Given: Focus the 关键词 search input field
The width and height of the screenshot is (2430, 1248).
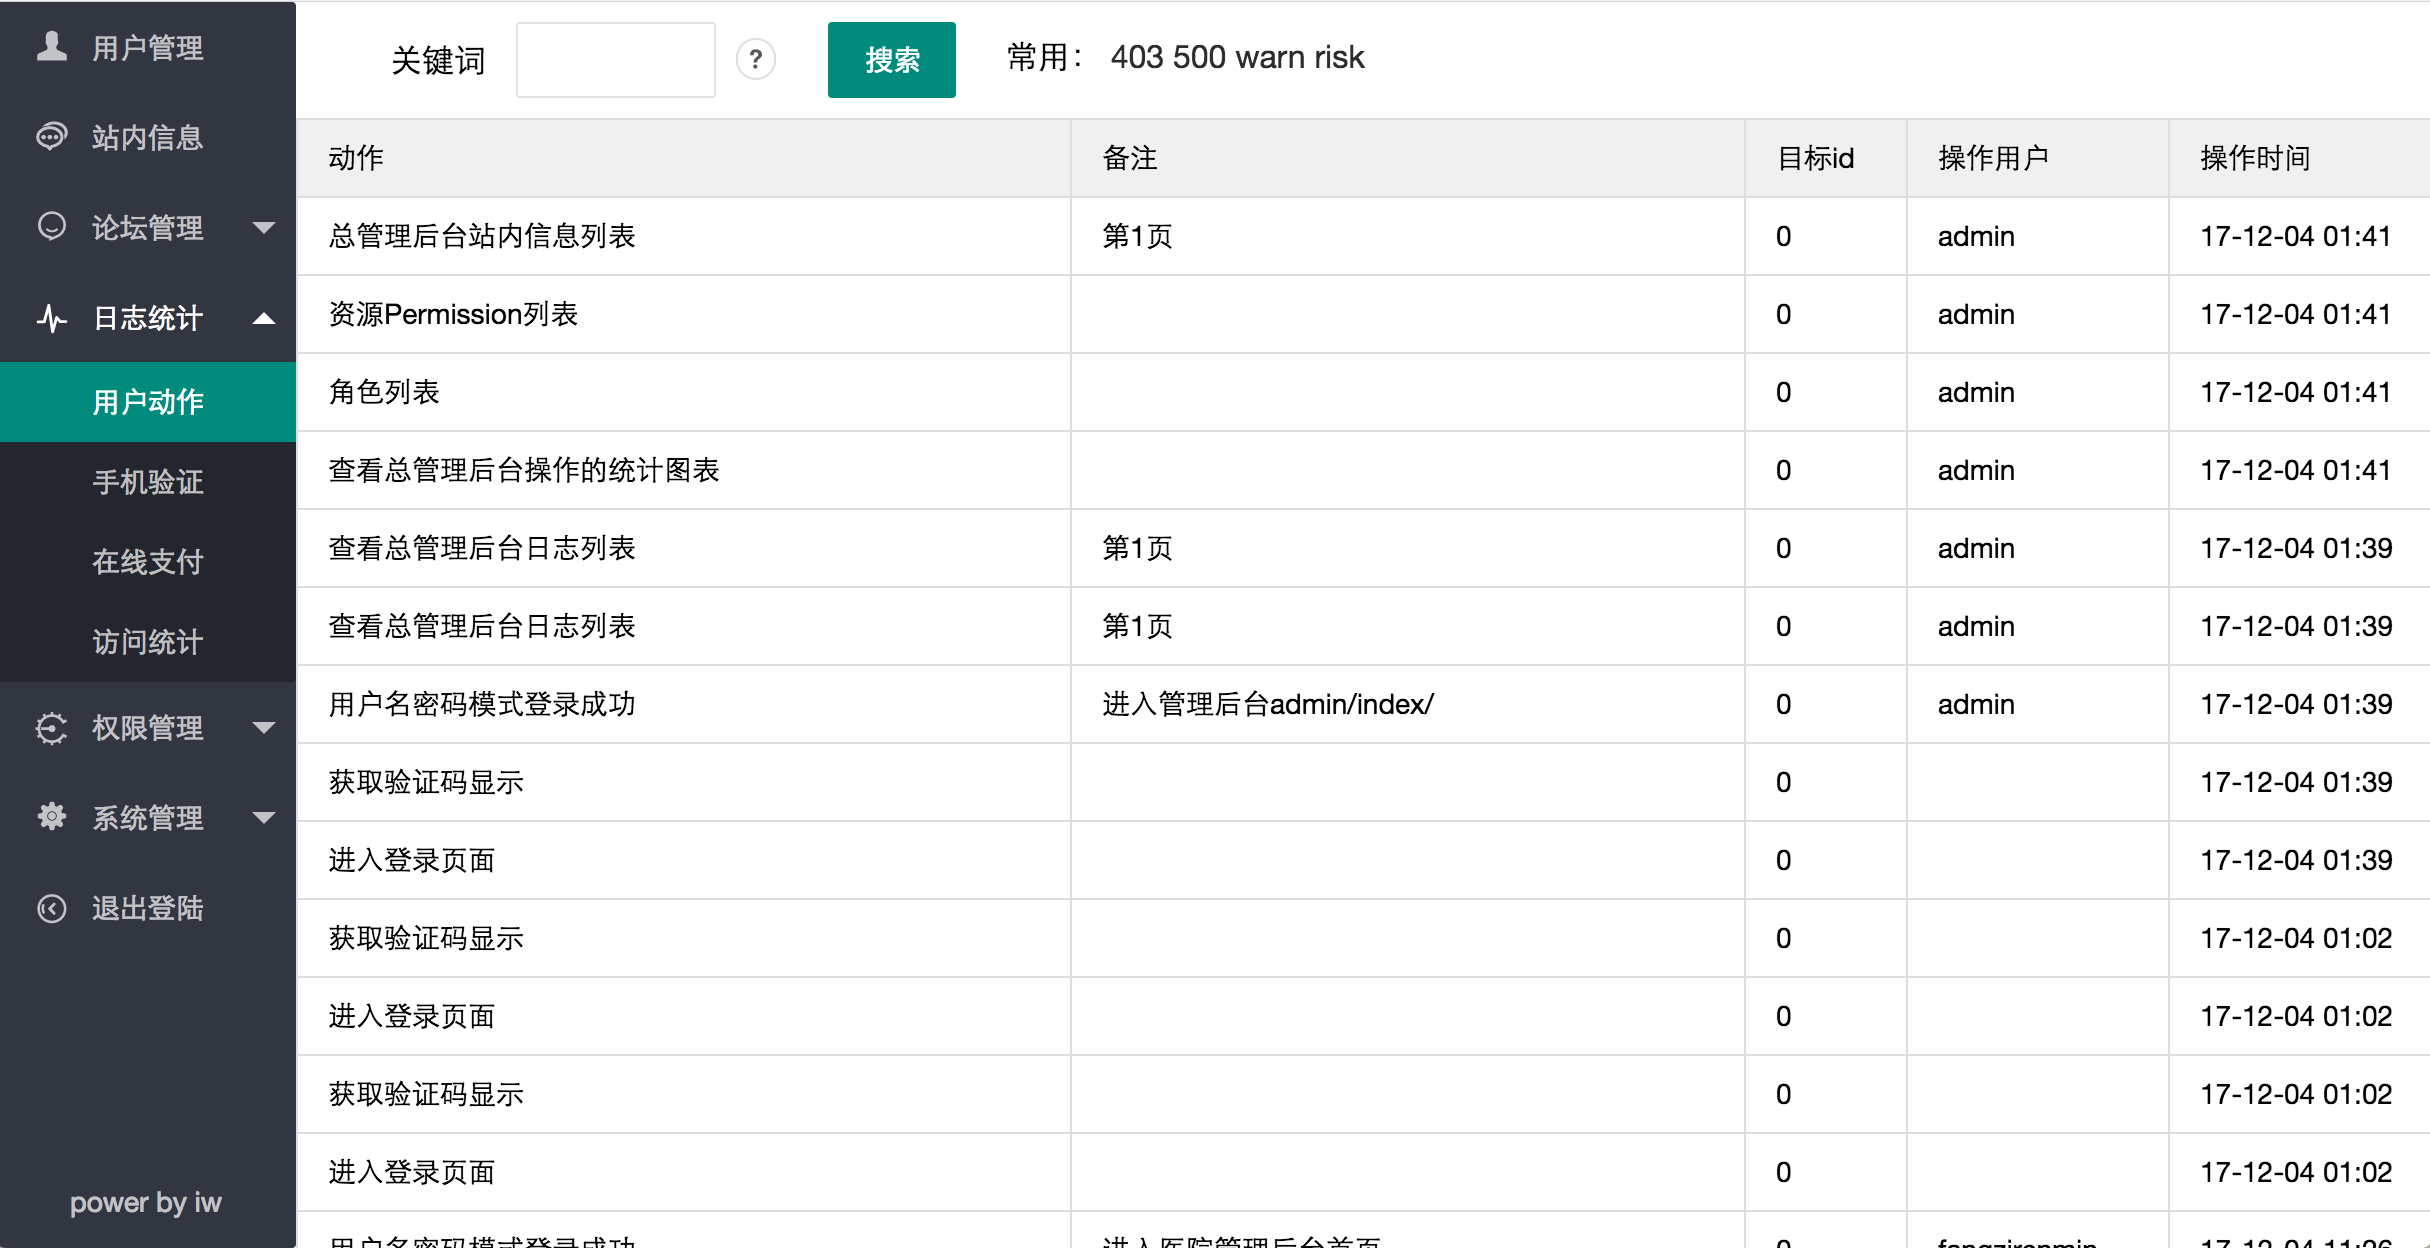Looking at the screenshot, I should pos(616,60).
